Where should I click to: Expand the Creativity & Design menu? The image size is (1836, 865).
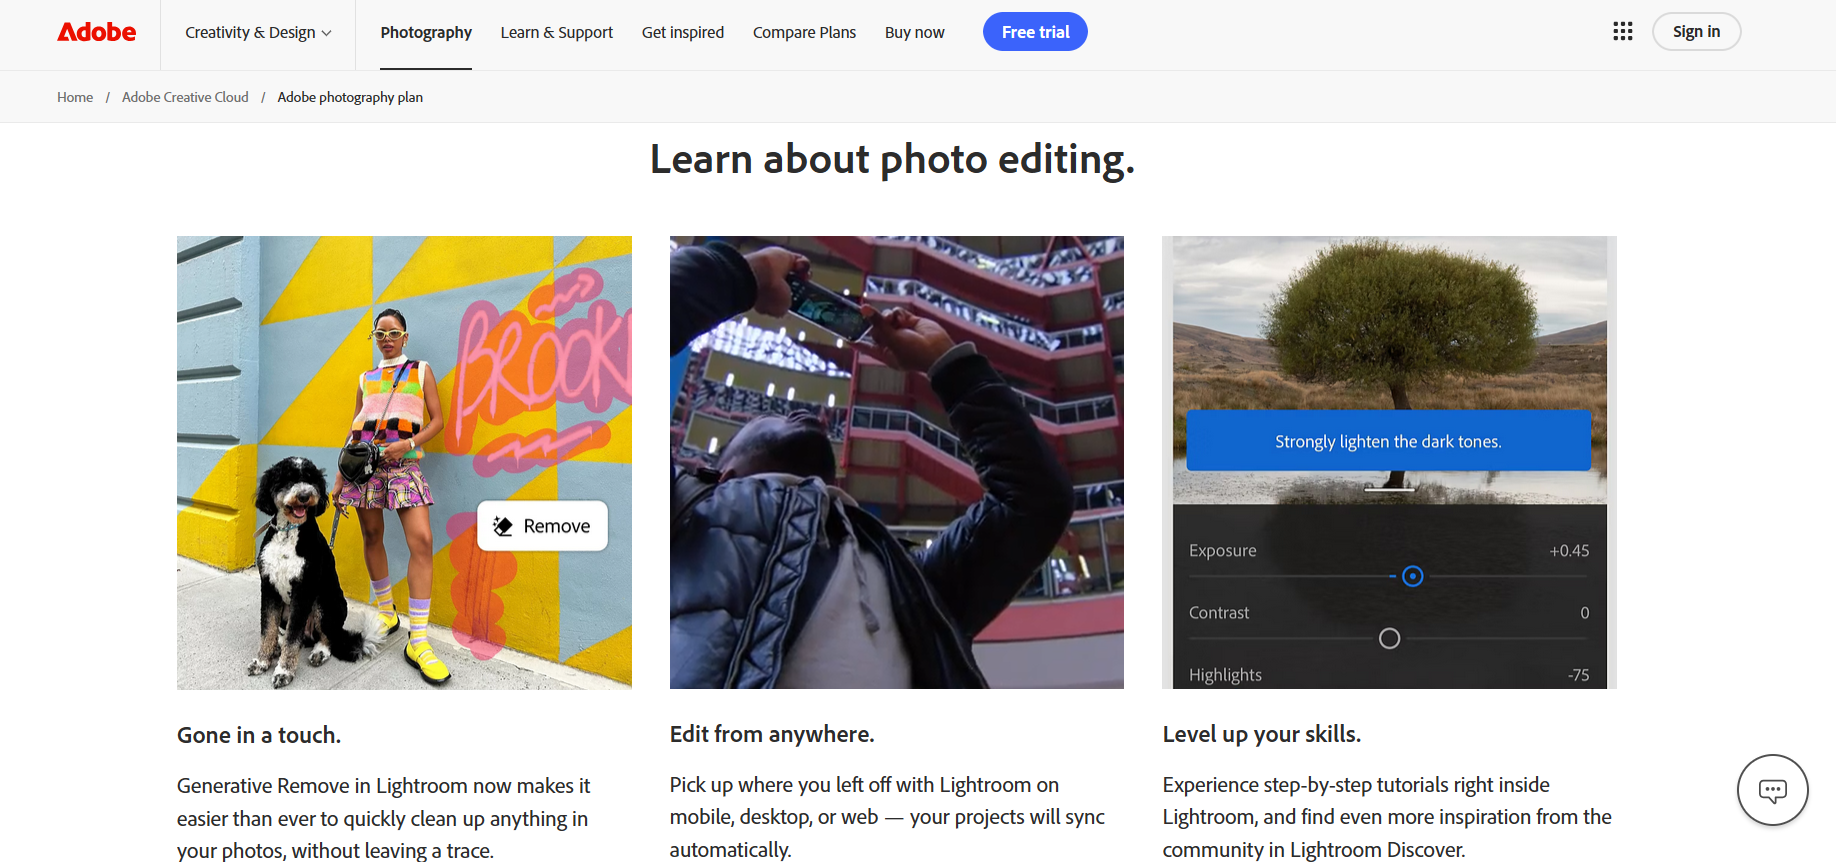pos(258,32)
